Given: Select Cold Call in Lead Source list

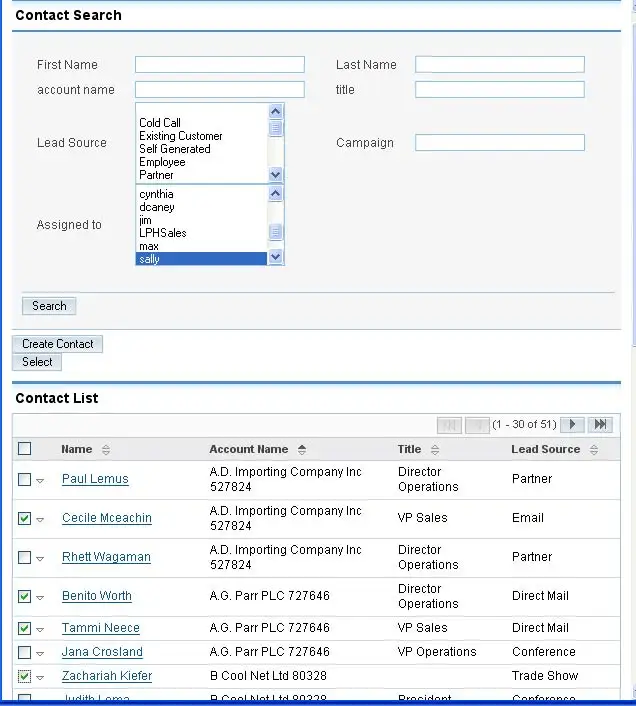Looking at the screenshot, I should tap(201, 123).
